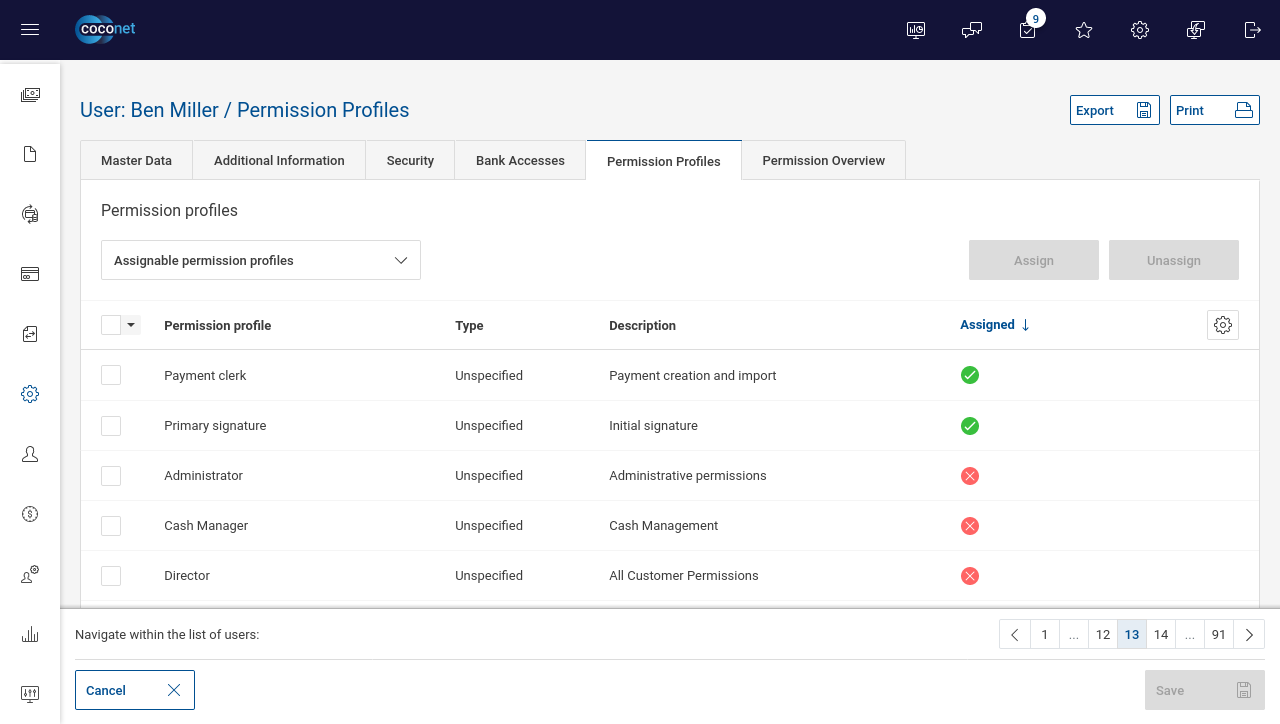The width and height of the screenshot is (1280, 724).
Task: Open the hamburger main menu
Action: pos(30,30)
